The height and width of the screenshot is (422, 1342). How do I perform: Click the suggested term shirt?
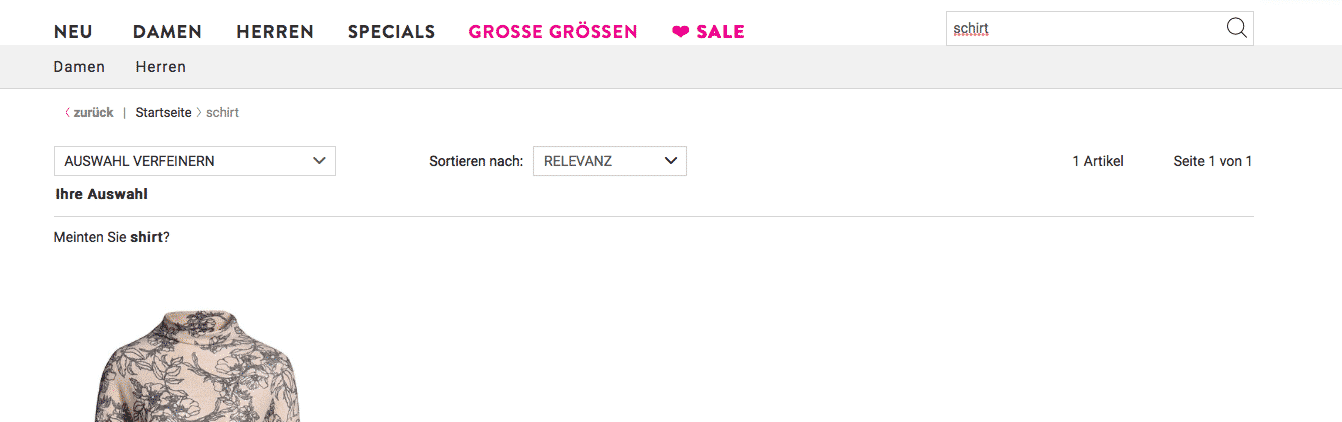pos(146,238)
